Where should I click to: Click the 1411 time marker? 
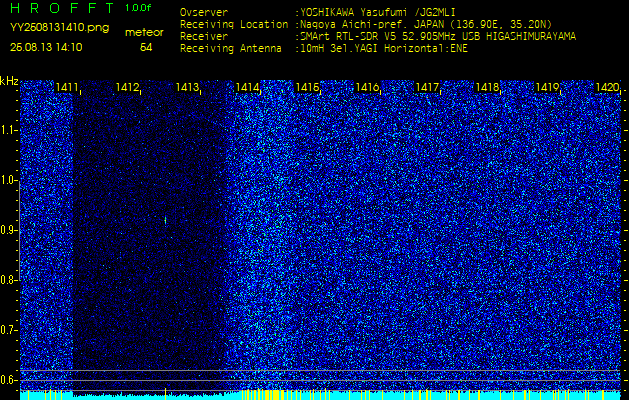click(x=67, y=87)
